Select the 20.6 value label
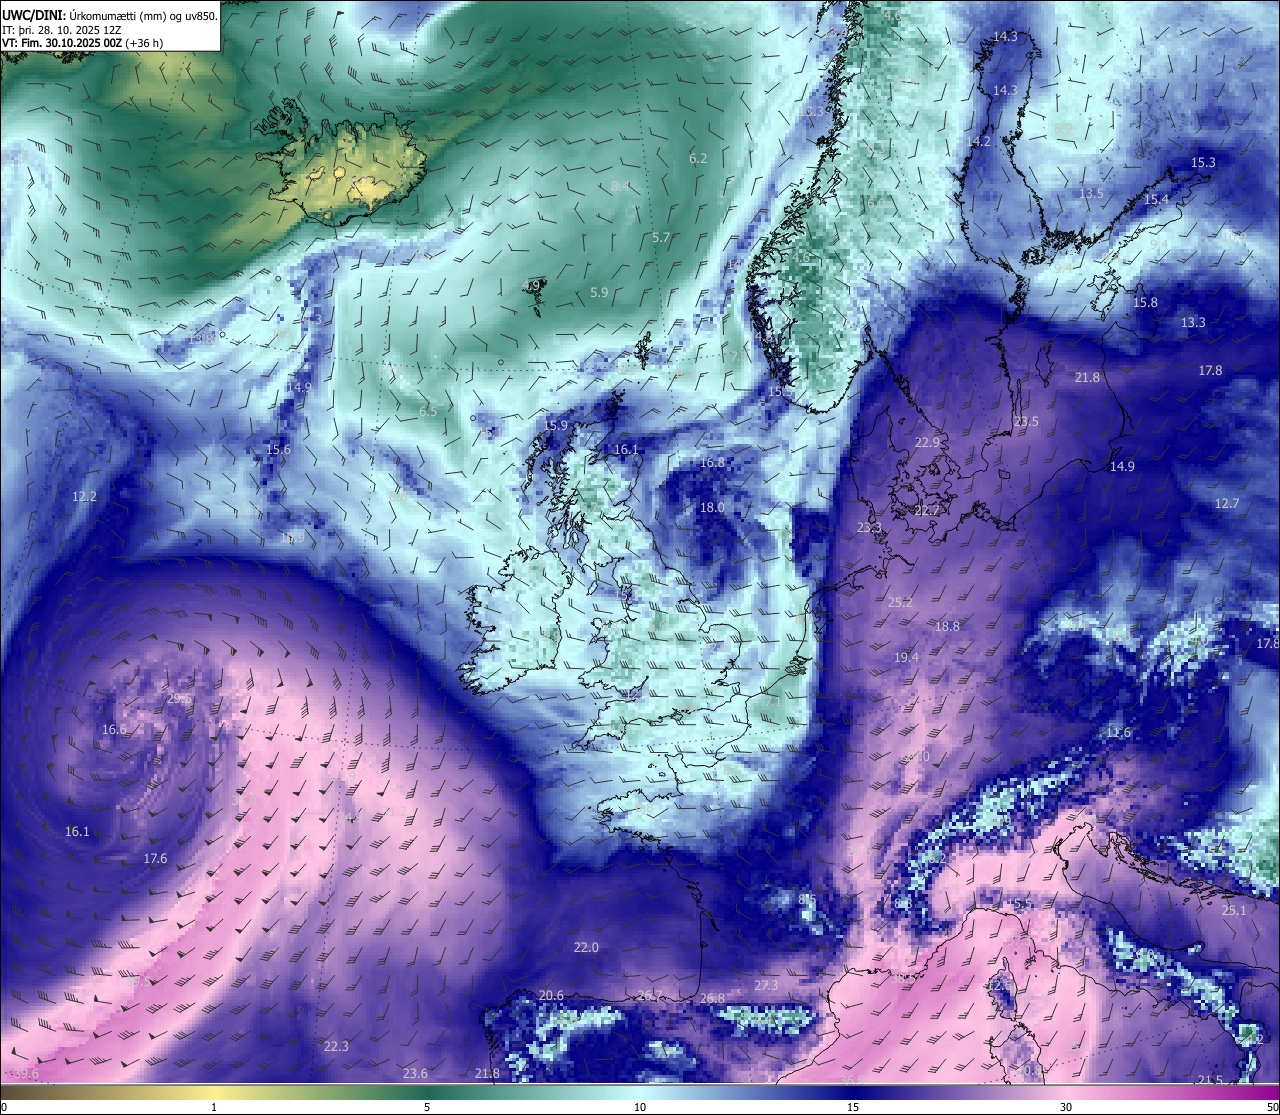1280x1115 pixels. click(551, 995)
